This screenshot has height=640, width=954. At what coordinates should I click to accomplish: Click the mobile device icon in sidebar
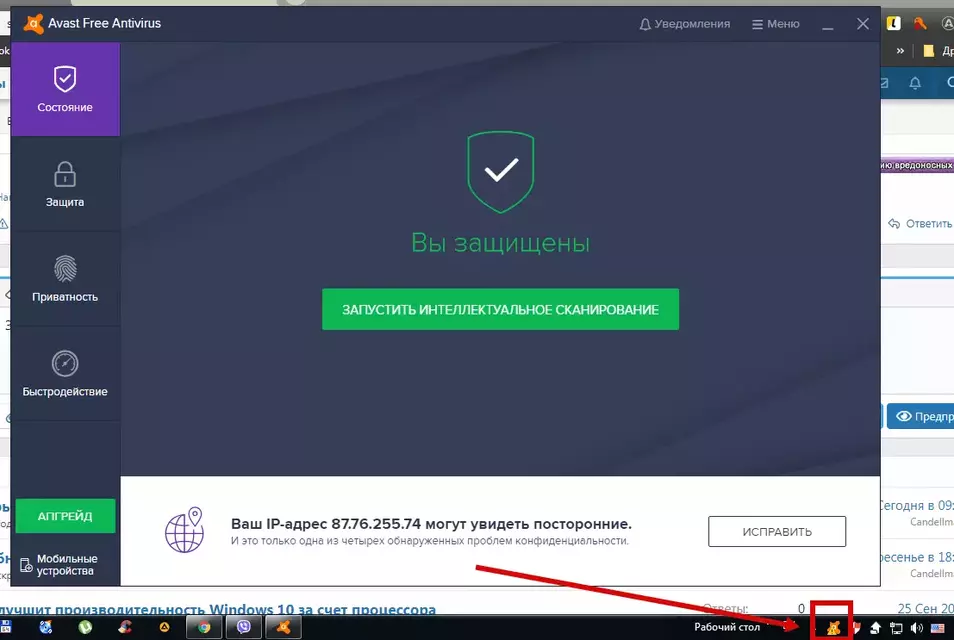pyautogui.click(x=26, y=565)
